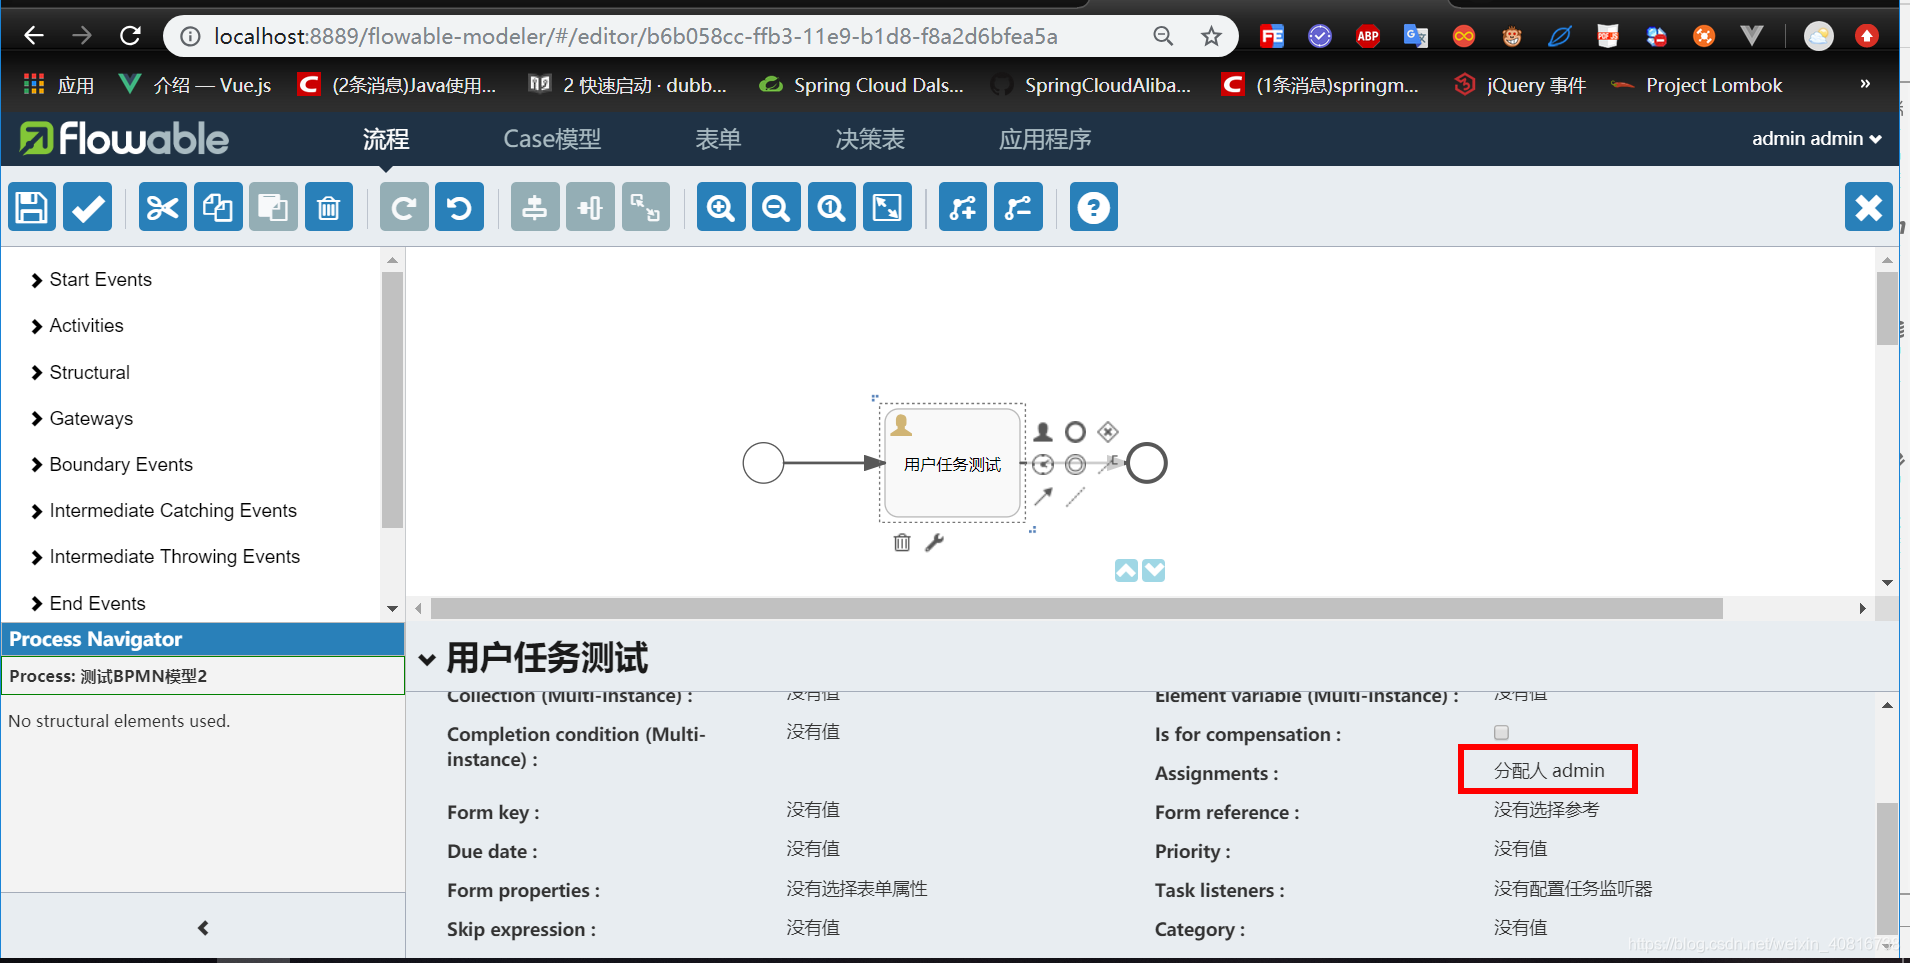Expand the Start Events section
Viewport: 1910px width, 963px height.
(x=100, y=279)
